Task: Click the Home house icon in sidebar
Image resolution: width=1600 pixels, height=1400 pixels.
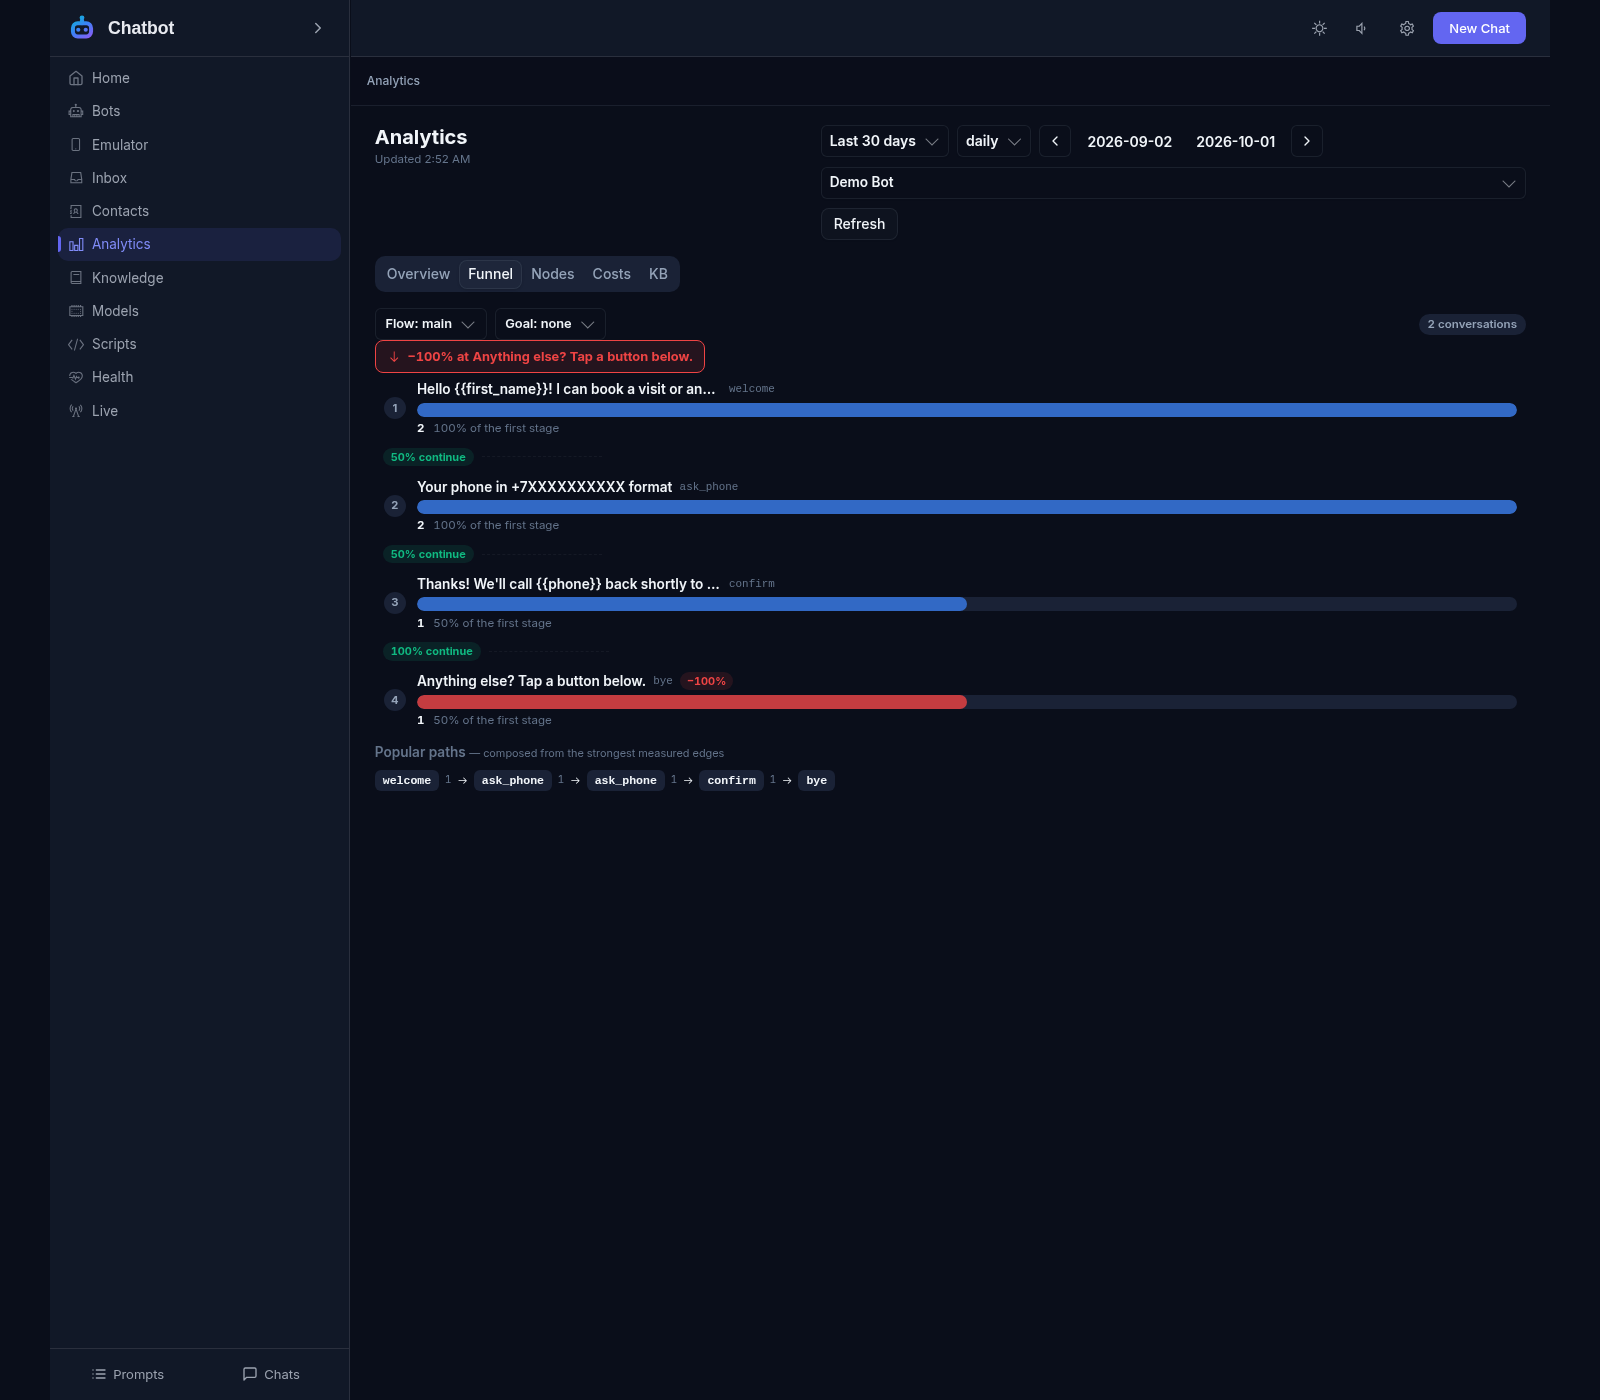Action: click(x=76, y=78)
